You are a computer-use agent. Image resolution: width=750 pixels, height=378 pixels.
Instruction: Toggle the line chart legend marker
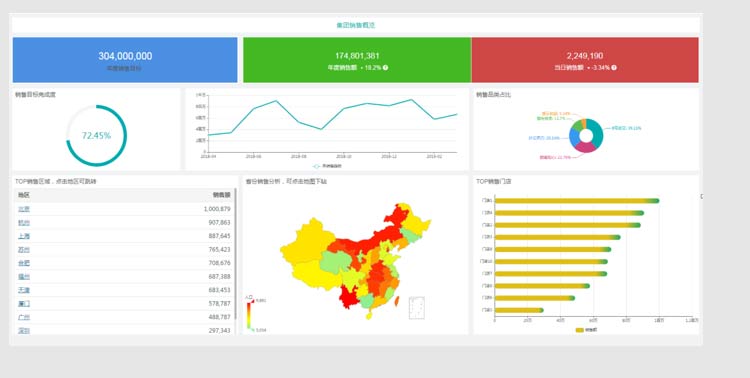click(316, 167)
